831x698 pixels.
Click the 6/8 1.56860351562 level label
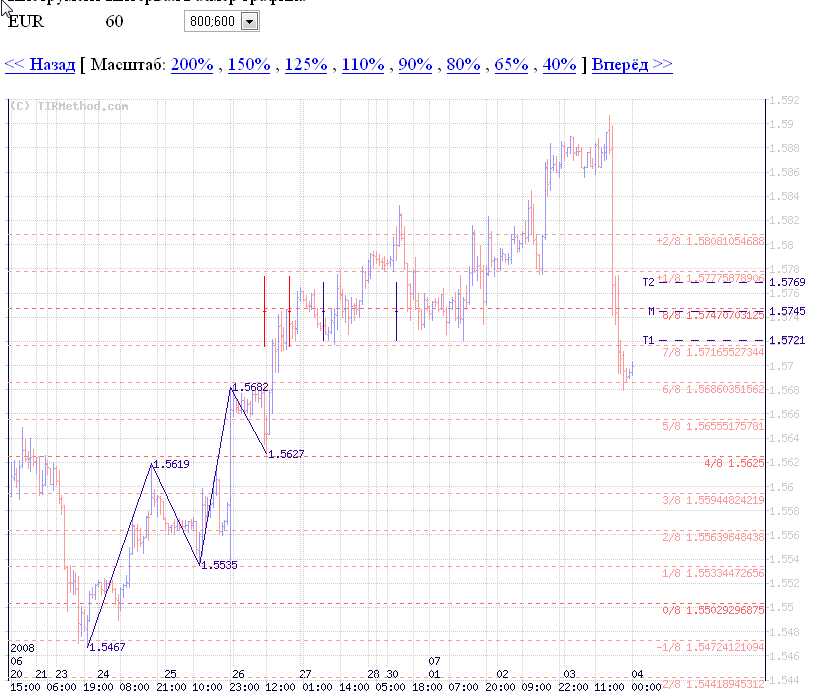click(713, 390)
